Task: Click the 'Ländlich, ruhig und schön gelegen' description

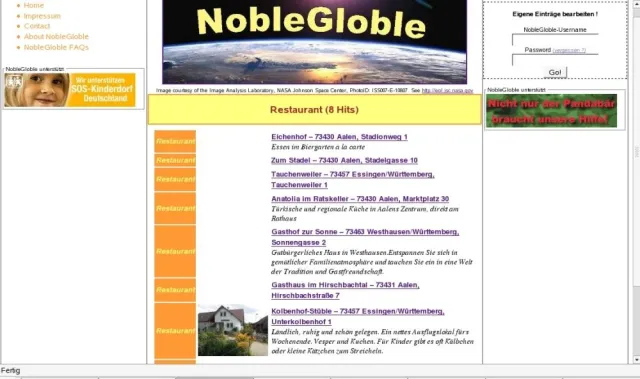Action: (372, 341)
